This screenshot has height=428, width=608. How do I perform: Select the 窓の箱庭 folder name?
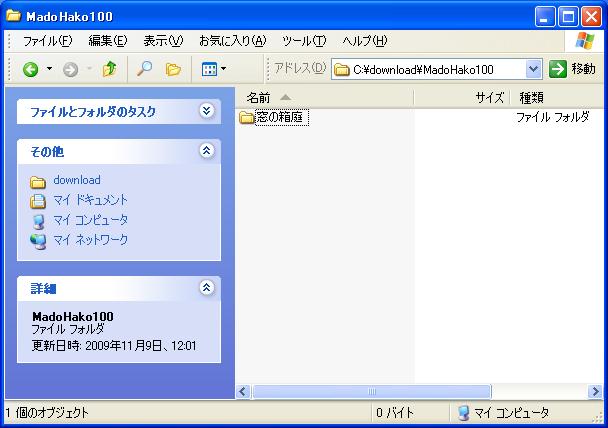click(x=282, y=117)
